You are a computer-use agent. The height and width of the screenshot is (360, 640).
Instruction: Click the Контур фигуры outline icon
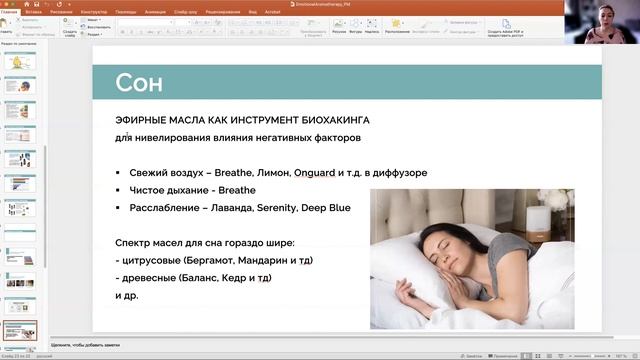point(446,31)
